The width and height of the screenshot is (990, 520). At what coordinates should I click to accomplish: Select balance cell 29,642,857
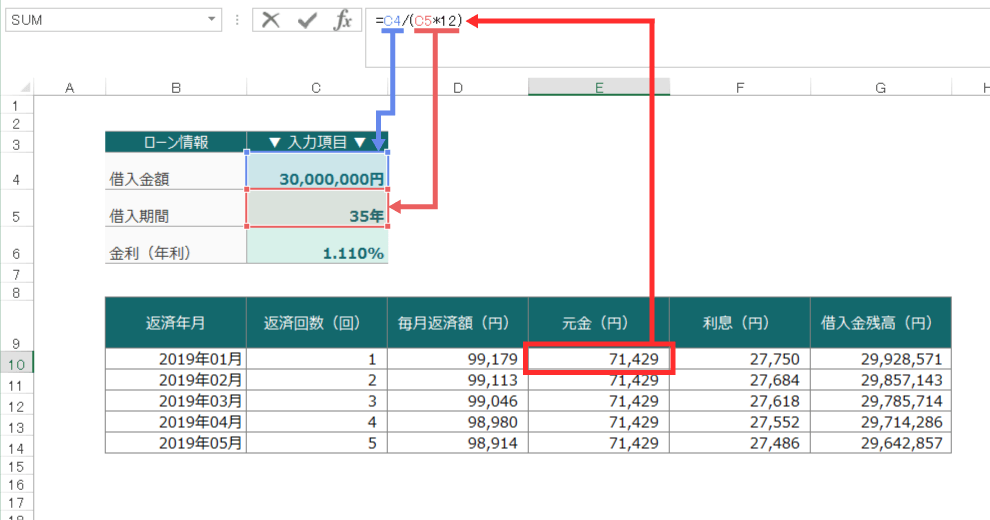point(881,442)
